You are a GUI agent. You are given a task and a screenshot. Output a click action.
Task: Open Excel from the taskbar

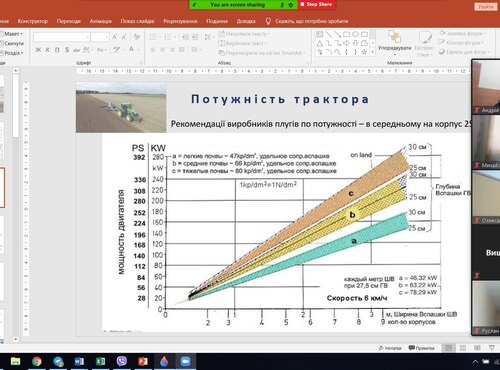(x=100, y=361)
